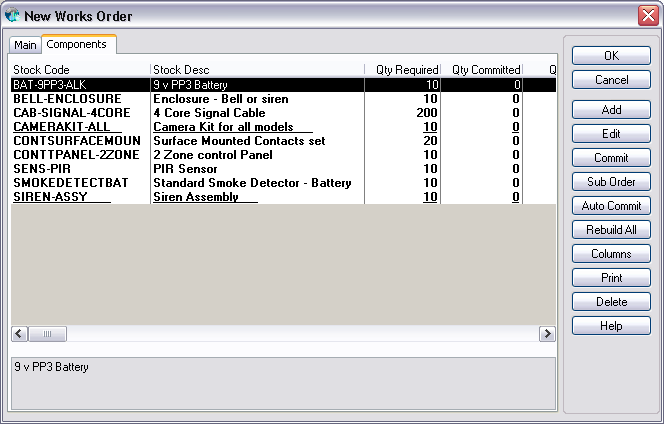Select the CONTTPANEL-2ZONE stock code
The width and height of the screenshot is (664, 424).
click(x=76, y=155)
